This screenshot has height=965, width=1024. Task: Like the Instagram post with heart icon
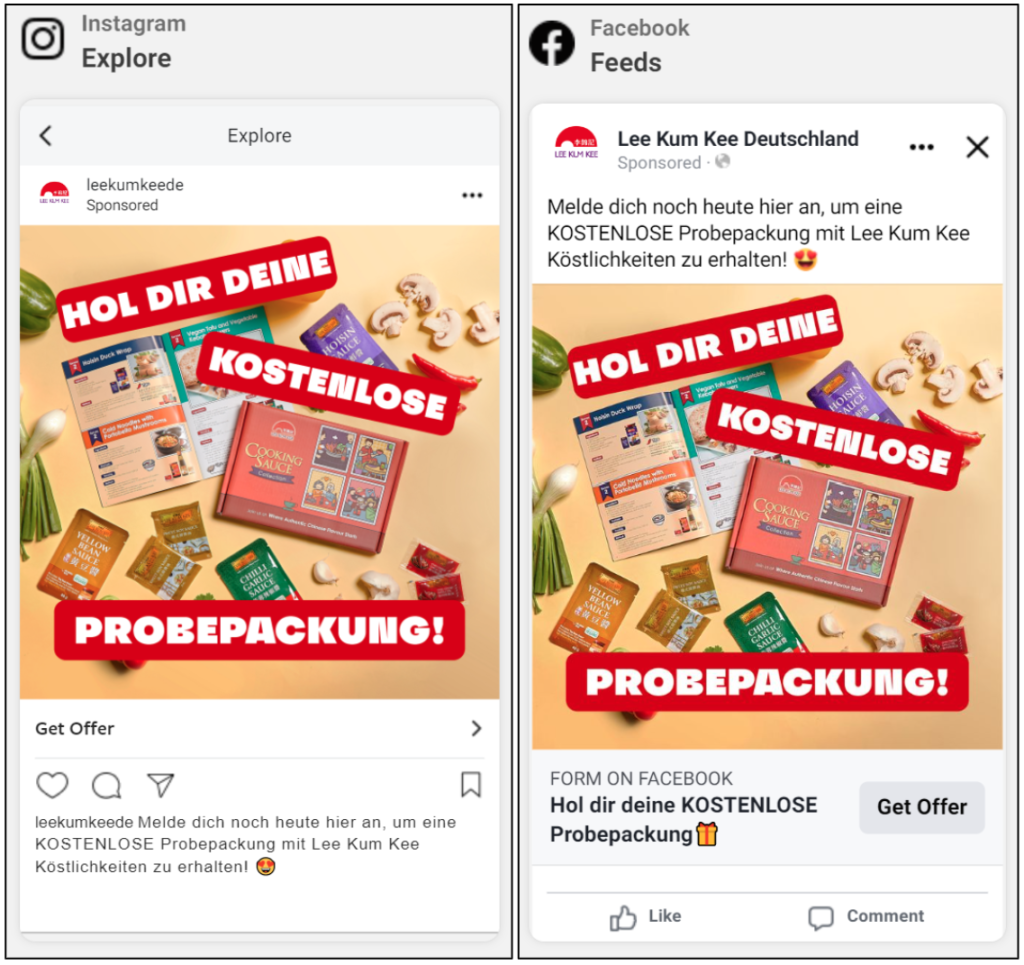click(52, 785)
